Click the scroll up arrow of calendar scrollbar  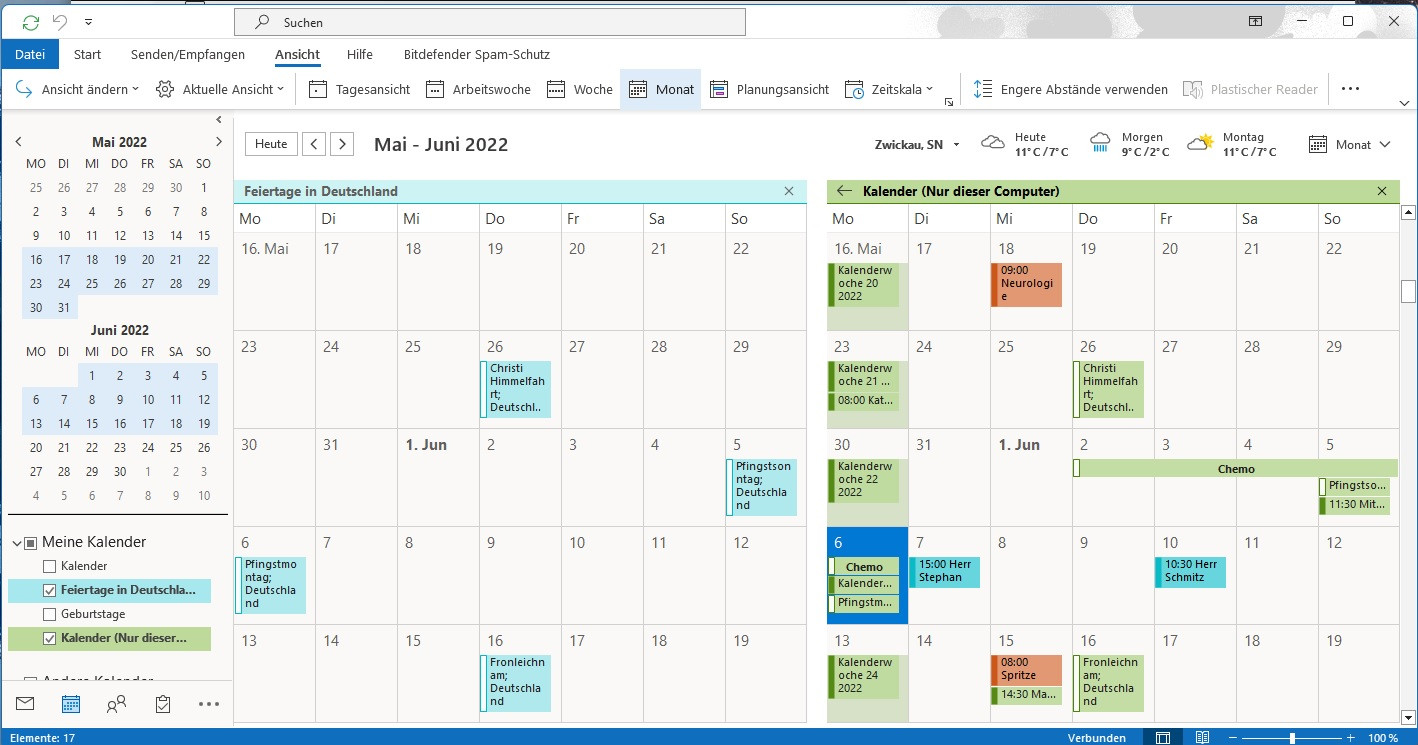pos(1408,213)
